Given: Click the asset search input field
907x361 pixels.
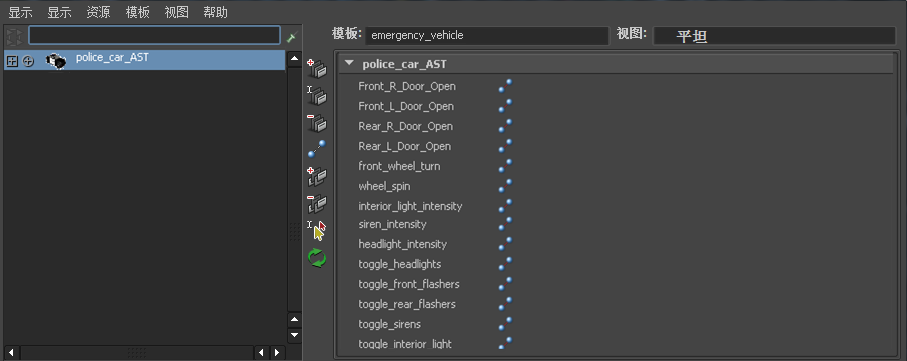Looking at the screenshot, I should pos(154,35).
